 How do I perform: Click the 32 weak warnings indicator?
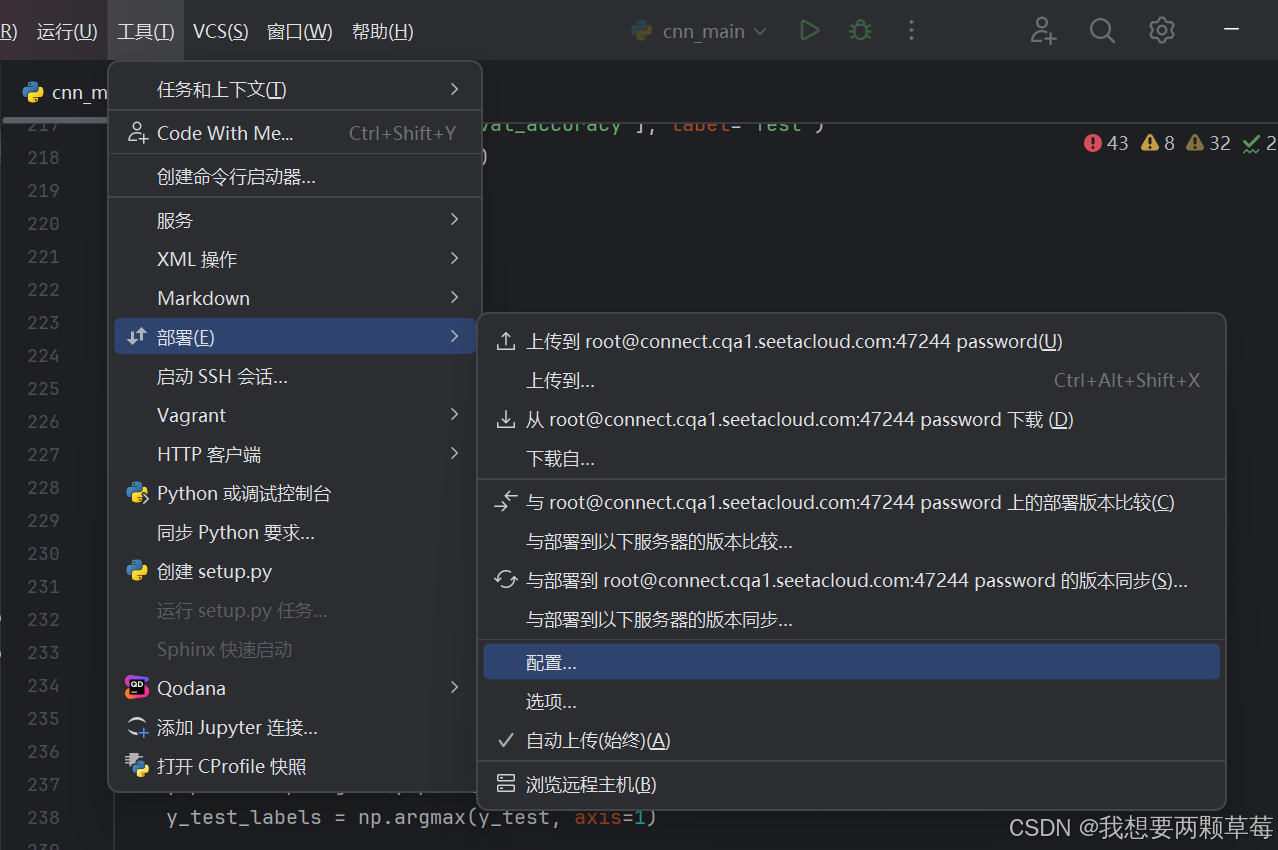[1207, 143]
